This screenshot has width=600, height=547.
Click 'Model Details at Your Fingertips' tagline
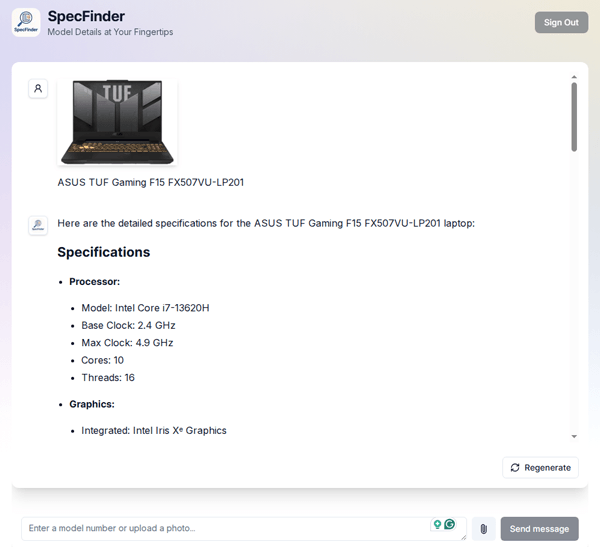[110, 32]
